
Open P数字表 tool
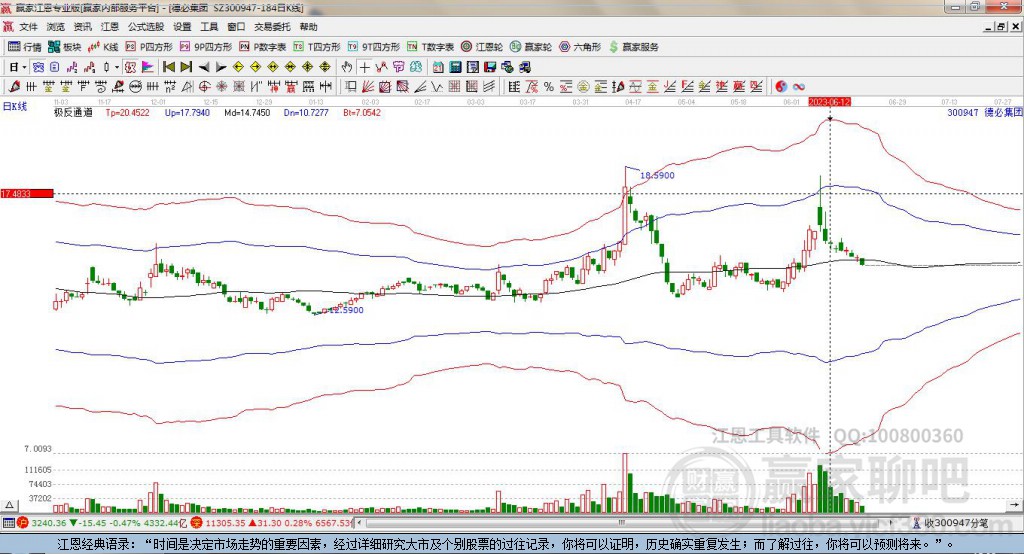tap(263, 47)
